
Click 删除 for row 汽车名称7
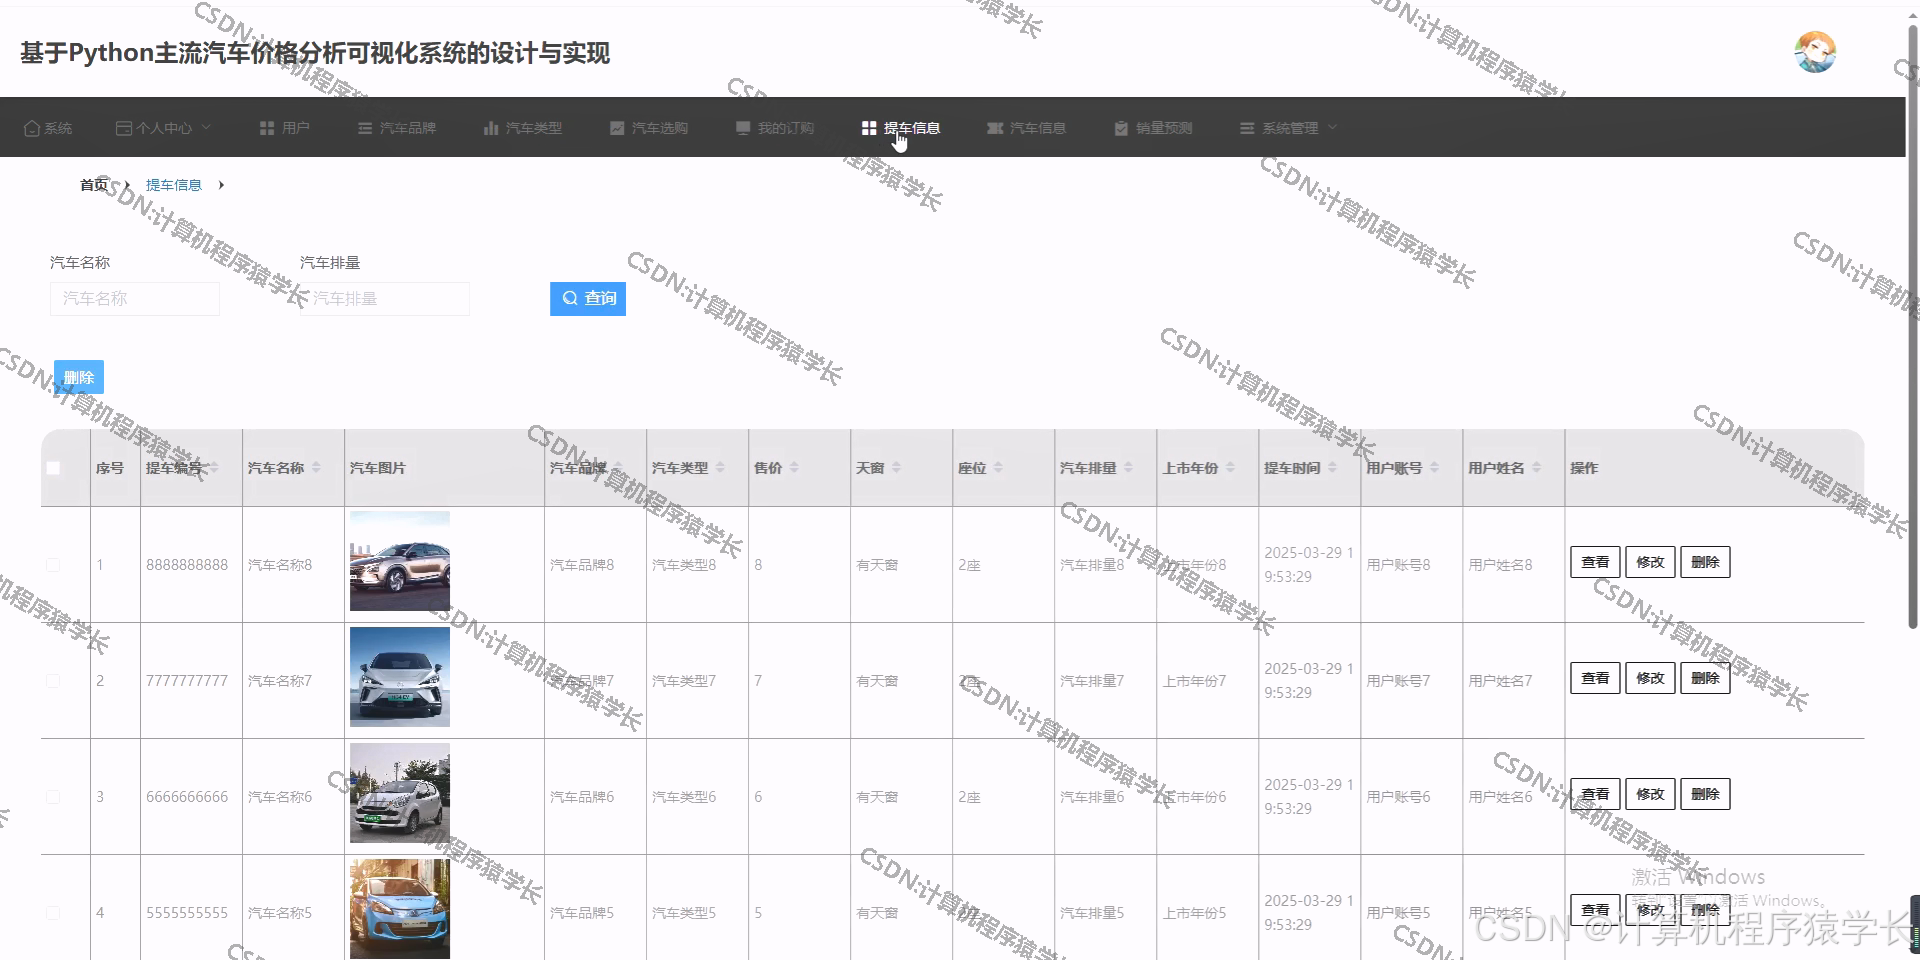1705,678
